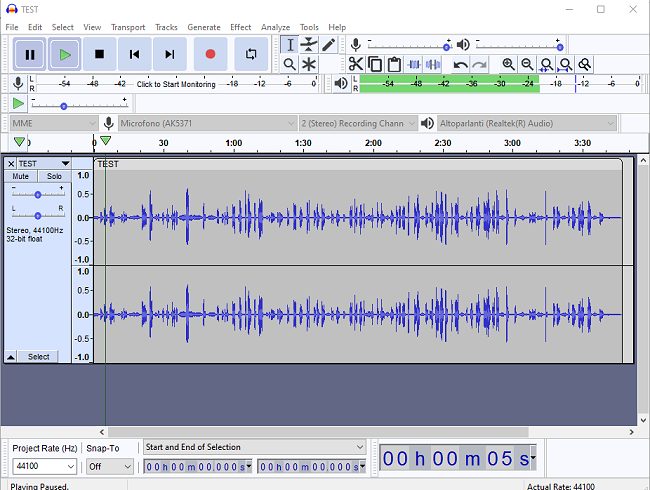Skip to end of project
650x490 pixels.
pyautogui.click(x=170, y=54)
